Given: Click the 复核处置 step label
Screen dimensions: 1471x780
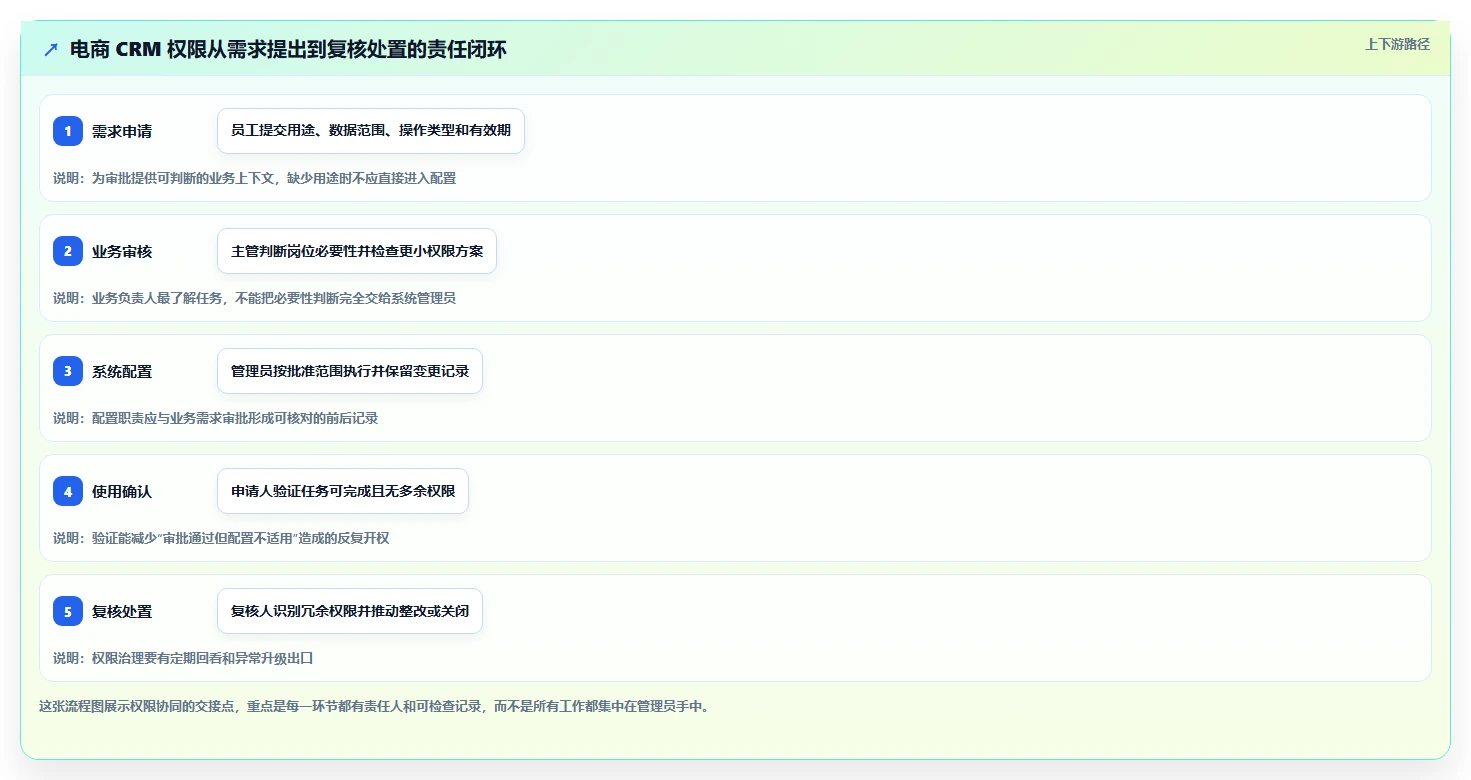Looking at the screenshot, I should click(122, 611).
